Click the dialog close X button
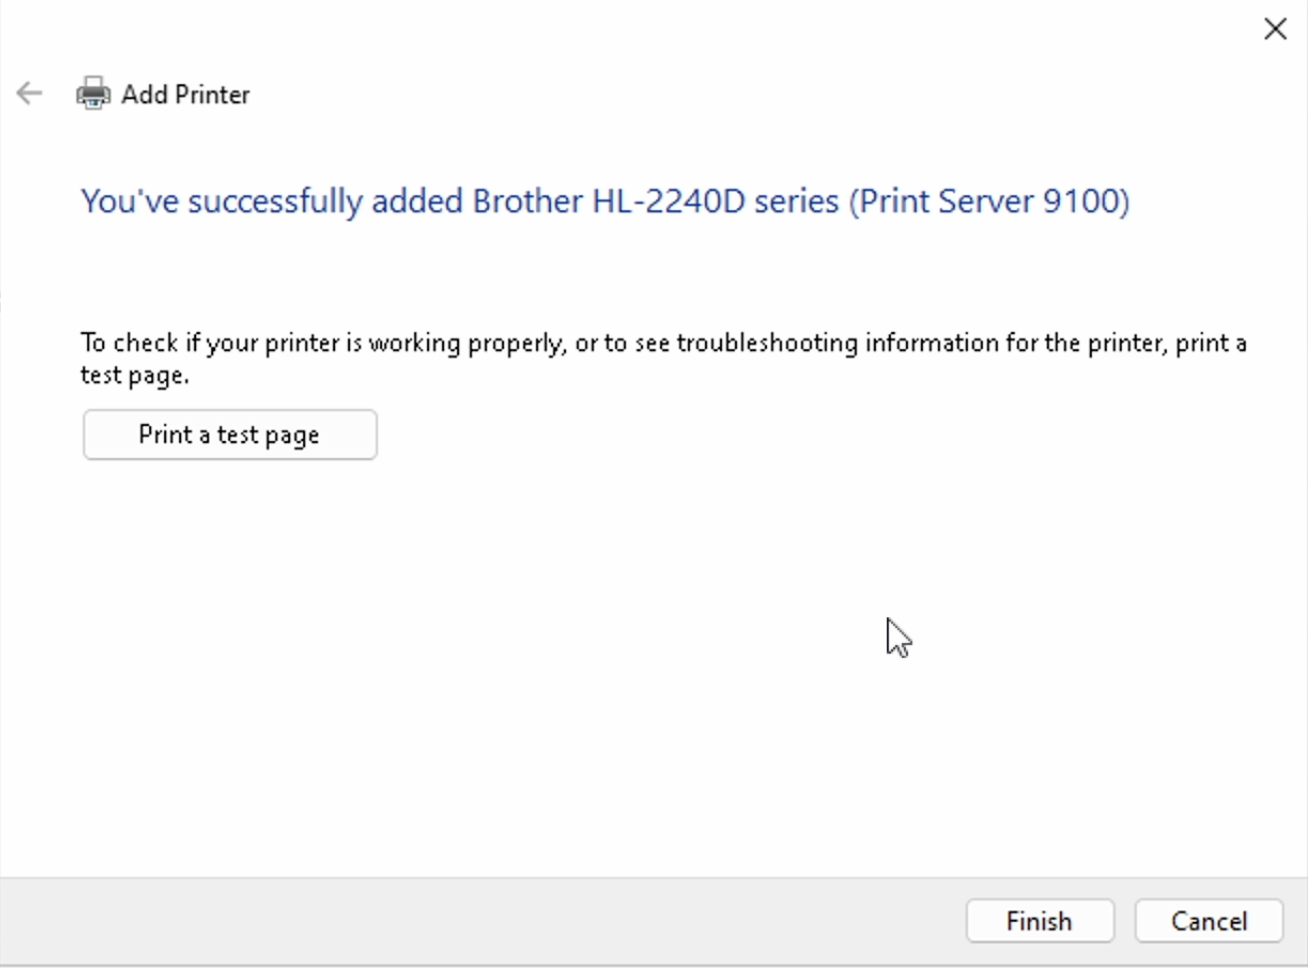This screenshot has height=968, width=1308. point(1275,29)
